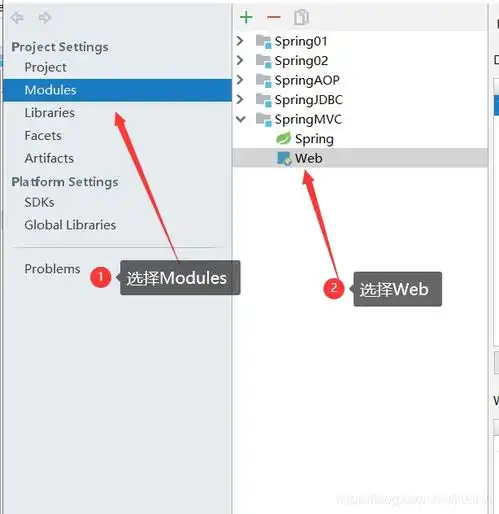Image resolution: width=499 pixels, height=514 pixels.
Task: Expand the SpringAOP module tree
Action: [240, 80]
